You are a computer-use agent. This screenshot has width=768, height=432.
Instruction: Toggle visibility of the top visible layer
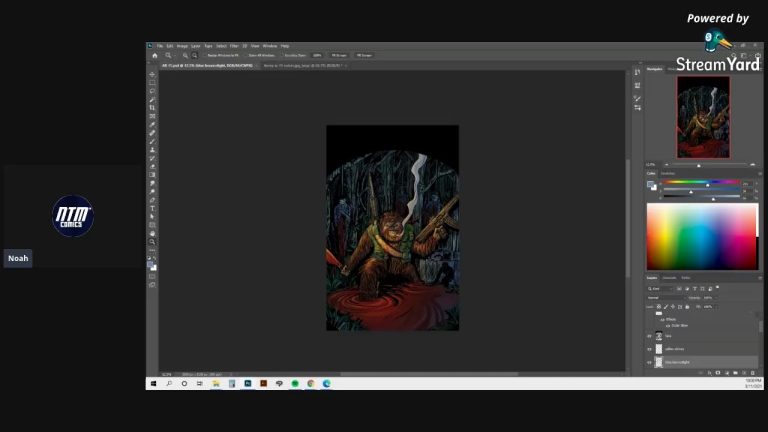649,336
